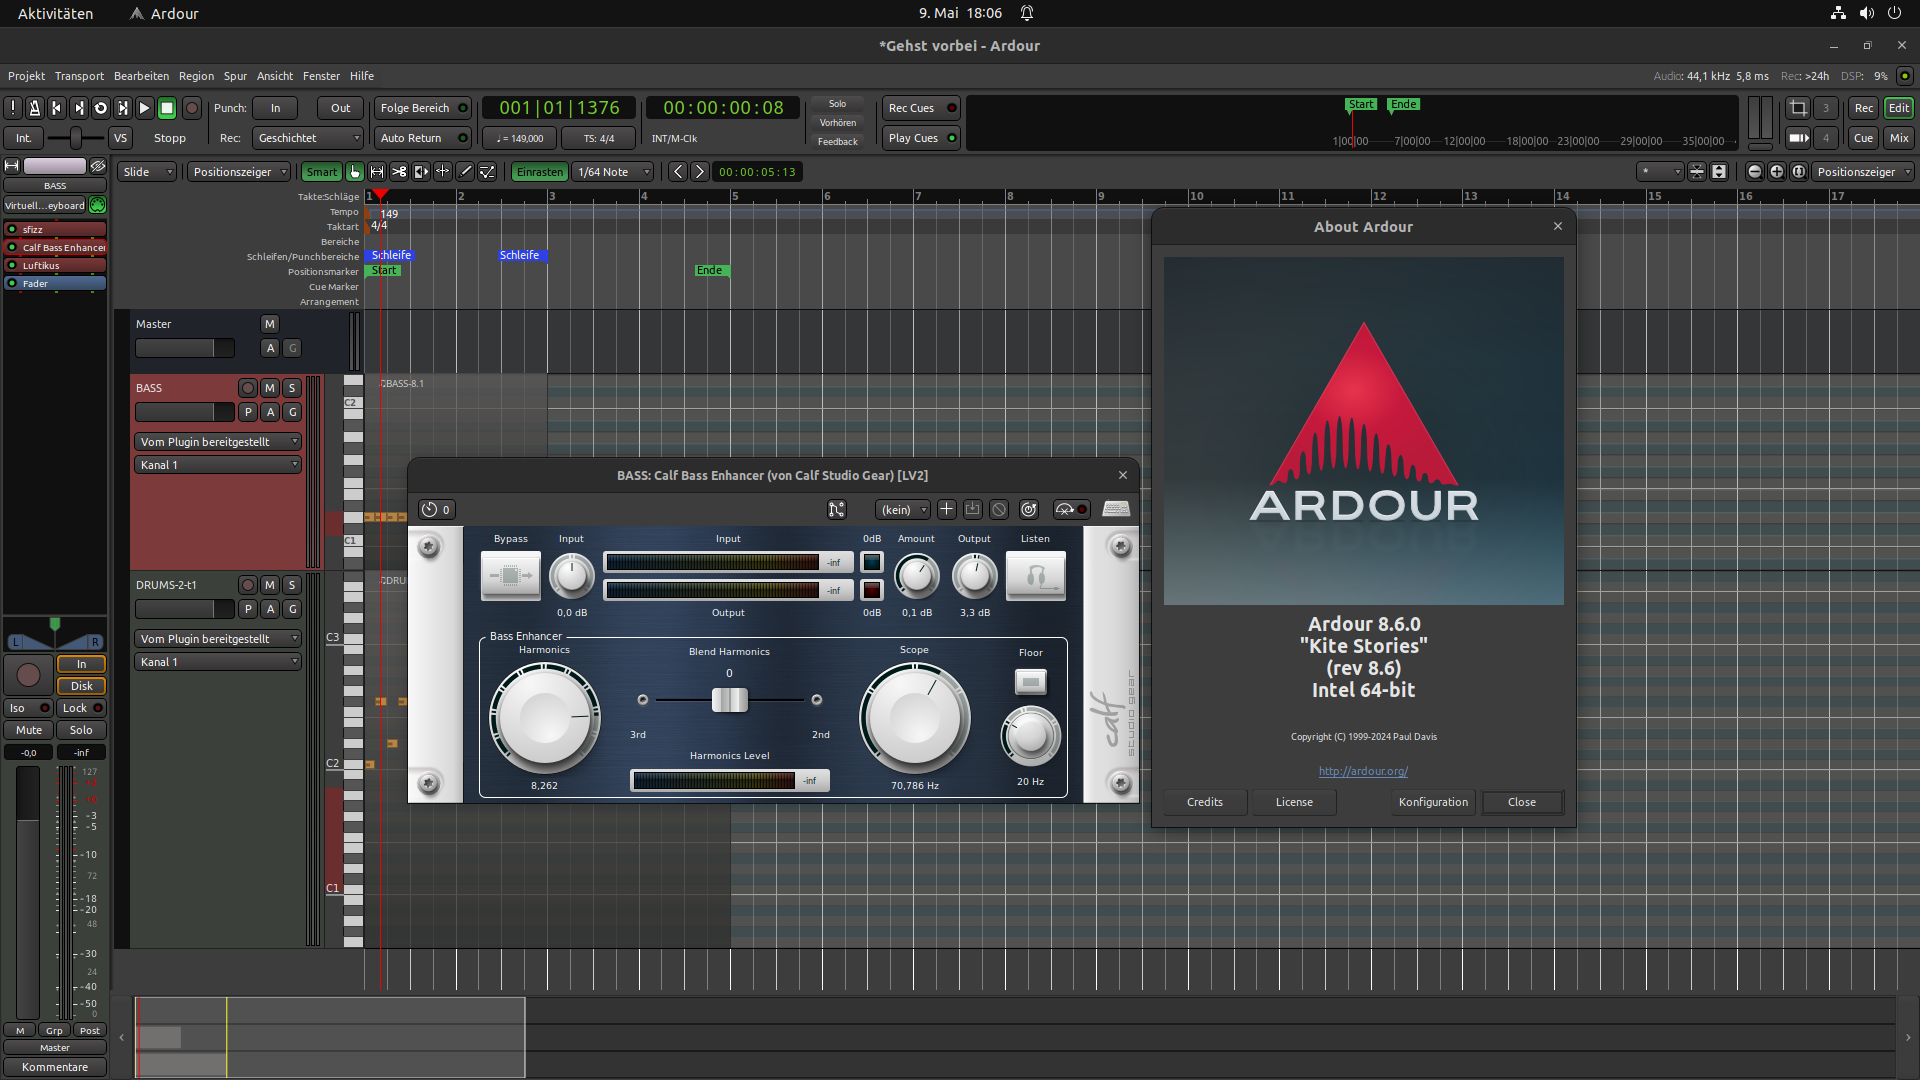Click the zoom in magnifier in editor toolbar

pos(1776,172)
